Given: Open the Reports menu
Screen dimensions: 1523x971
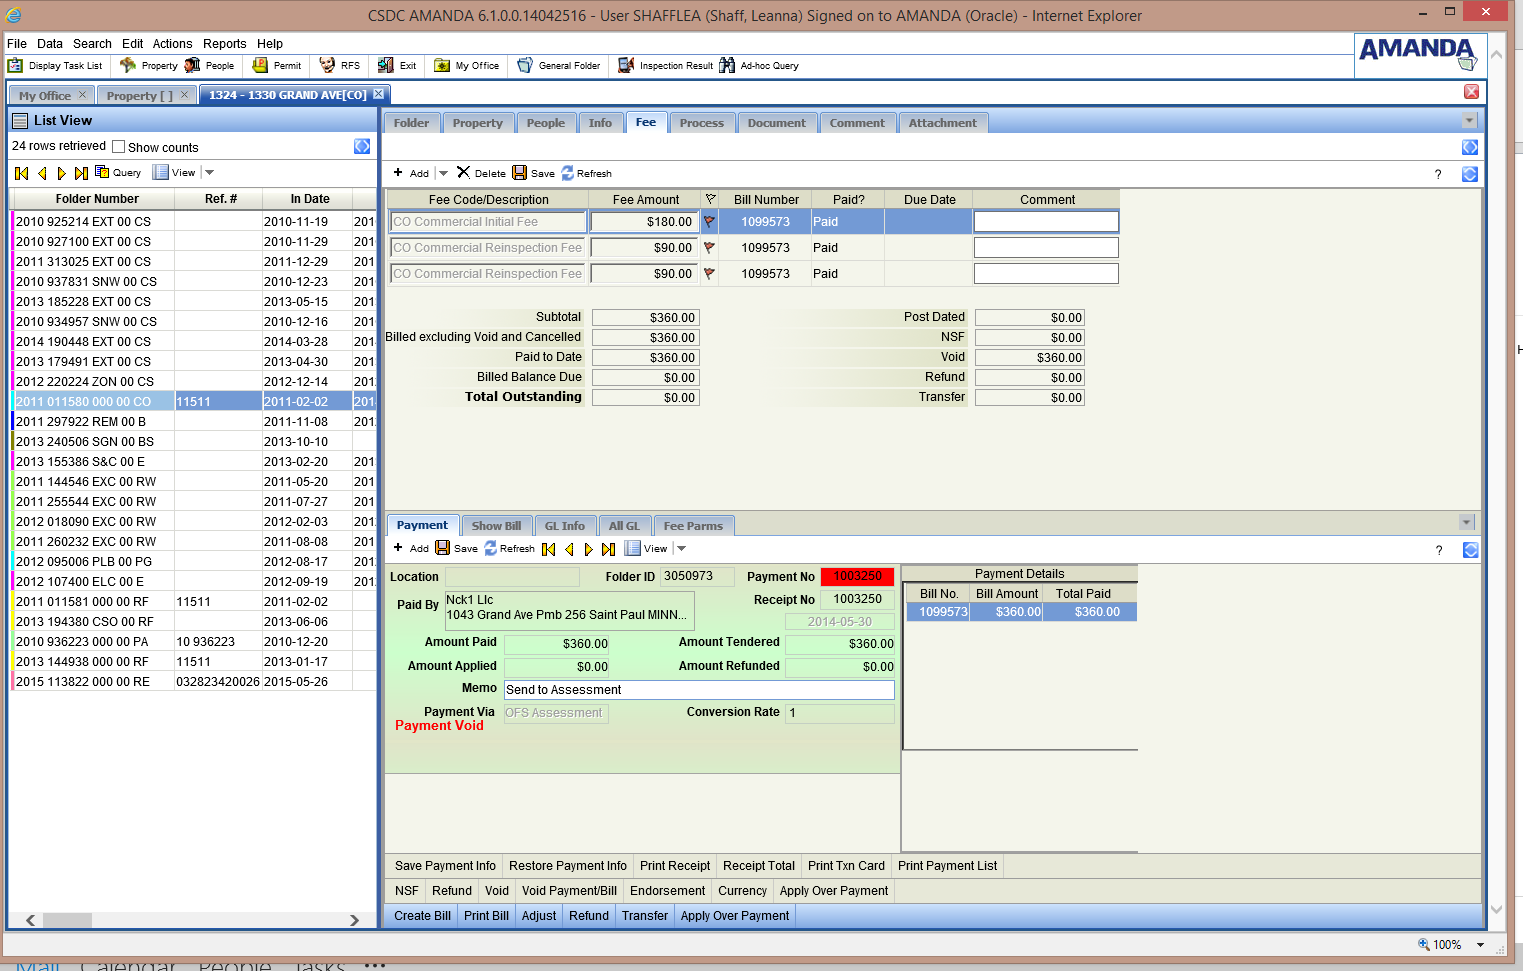Looking at the screenshot, I should (224, 44).
